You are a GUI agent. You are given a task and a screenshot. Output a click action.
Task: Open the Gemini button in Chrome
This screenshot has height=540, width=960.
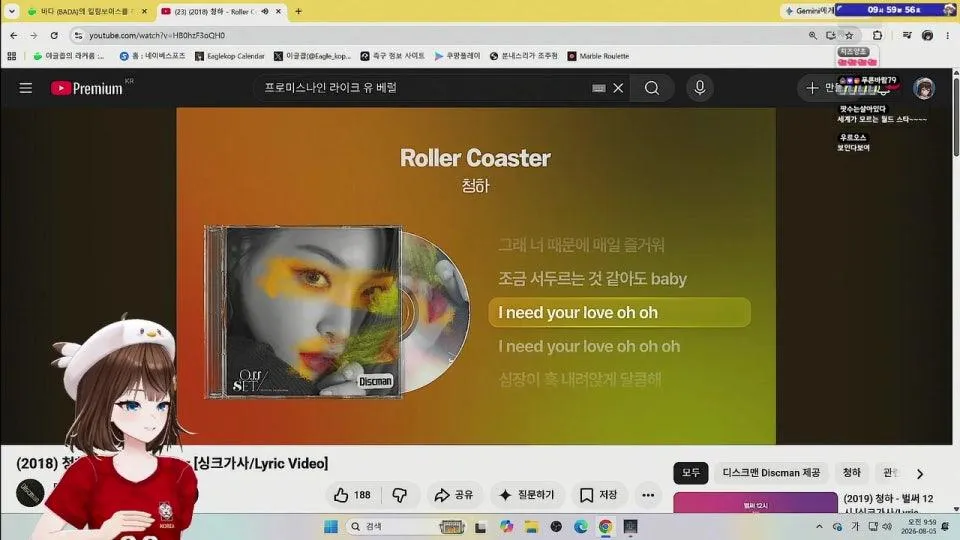tap(808, 10)
